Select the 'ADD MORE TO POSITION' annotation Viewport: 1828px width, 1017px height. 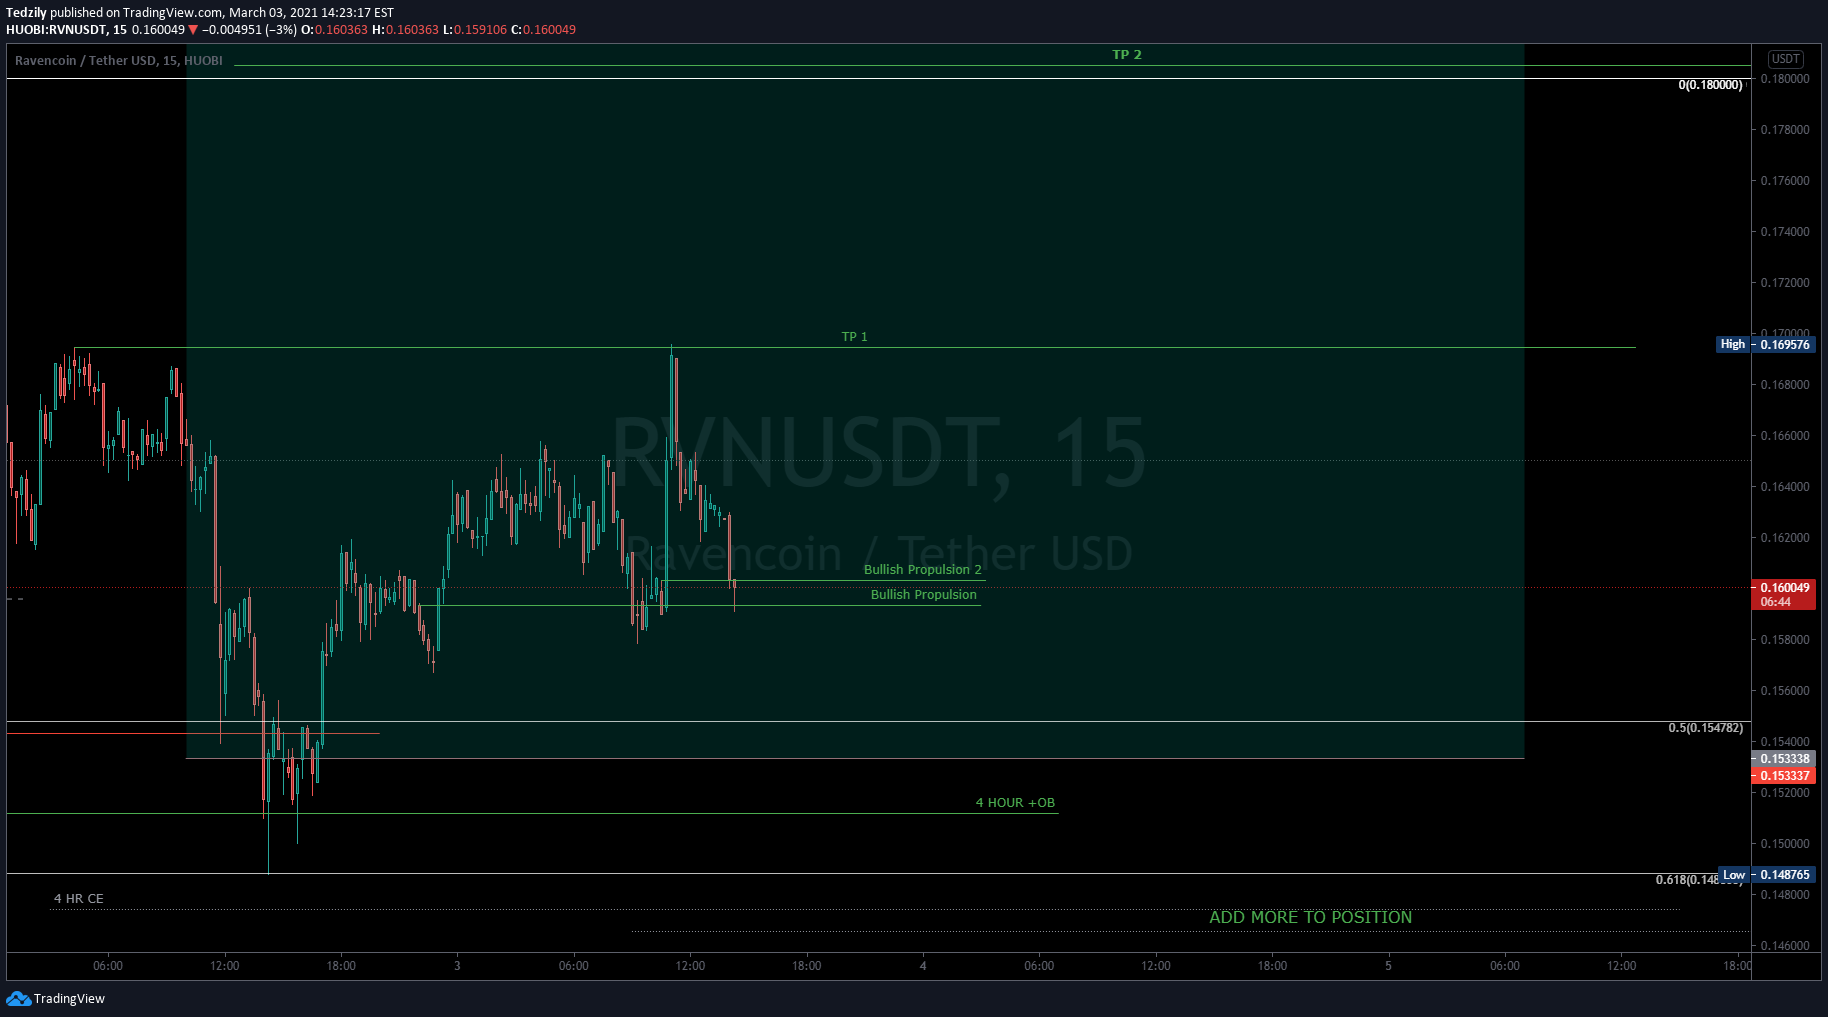pos(1310,917)
